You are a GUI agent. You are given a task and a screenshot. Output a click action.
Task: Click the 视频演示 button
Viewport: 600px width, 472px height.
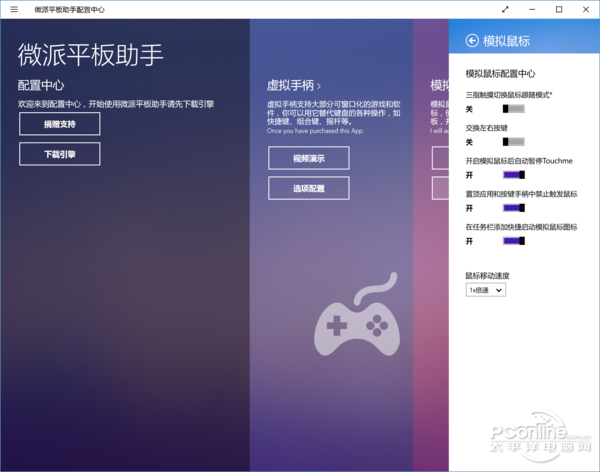coord(309,158)
